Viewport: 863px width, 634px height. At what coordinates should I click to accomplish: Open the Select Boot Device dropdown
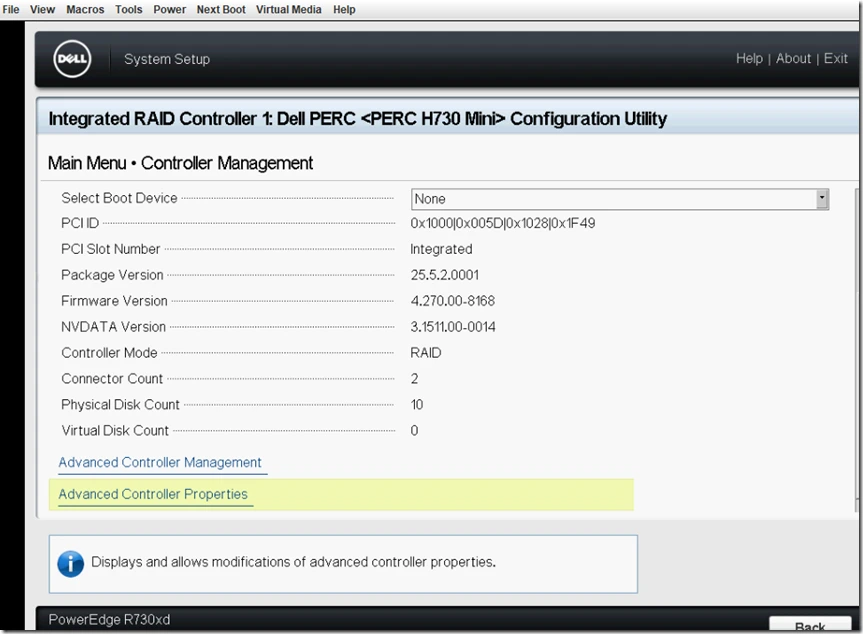point(620,199)
